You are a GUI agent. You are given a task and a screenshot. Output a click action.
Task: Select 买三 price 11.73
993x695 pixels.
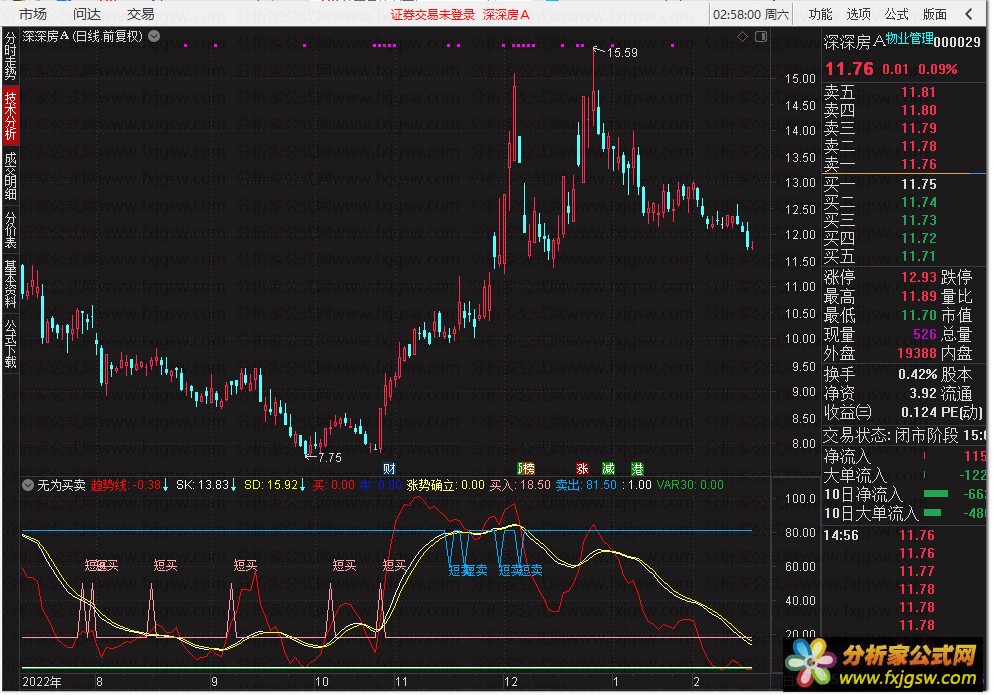[x=918, y=220]
